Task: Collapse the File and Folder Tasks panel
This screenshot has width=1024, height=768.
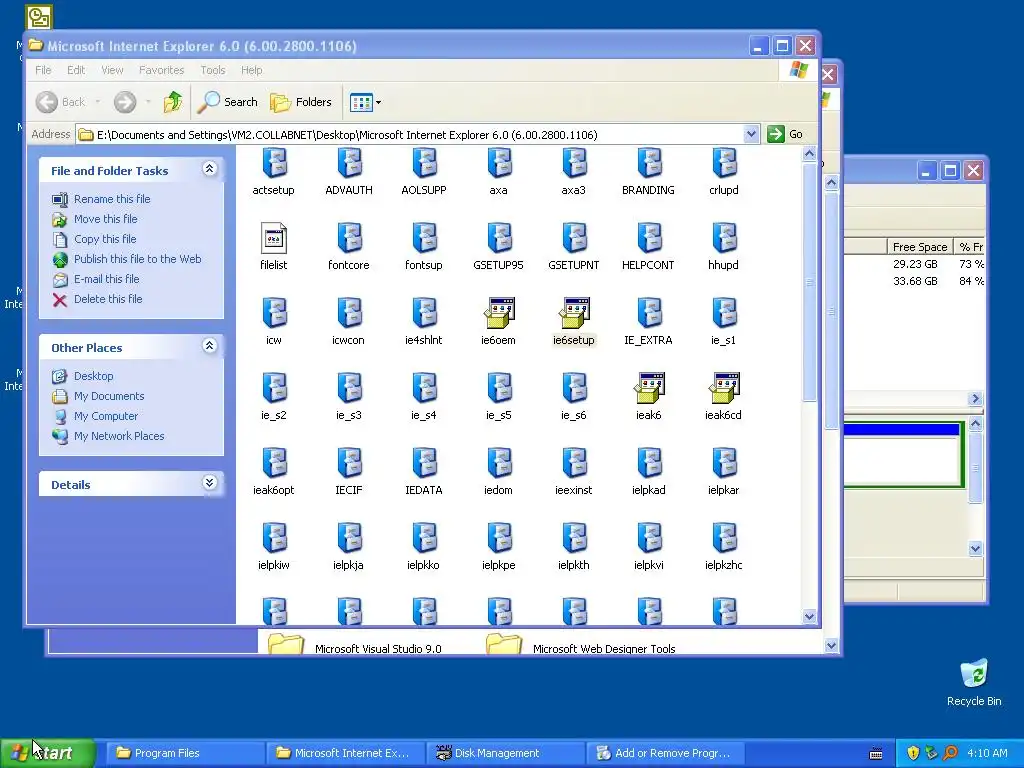Action: 209,169
